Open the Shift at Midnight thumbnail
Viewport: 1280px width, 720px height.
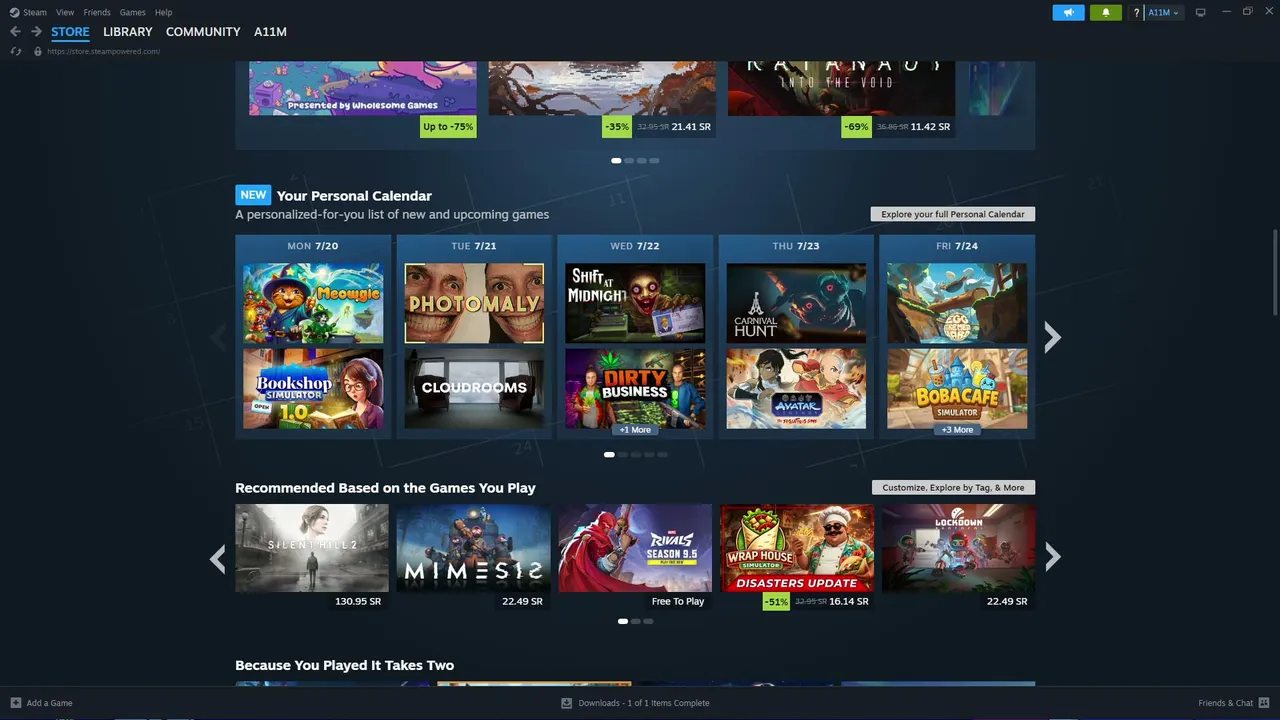(635, 303)
